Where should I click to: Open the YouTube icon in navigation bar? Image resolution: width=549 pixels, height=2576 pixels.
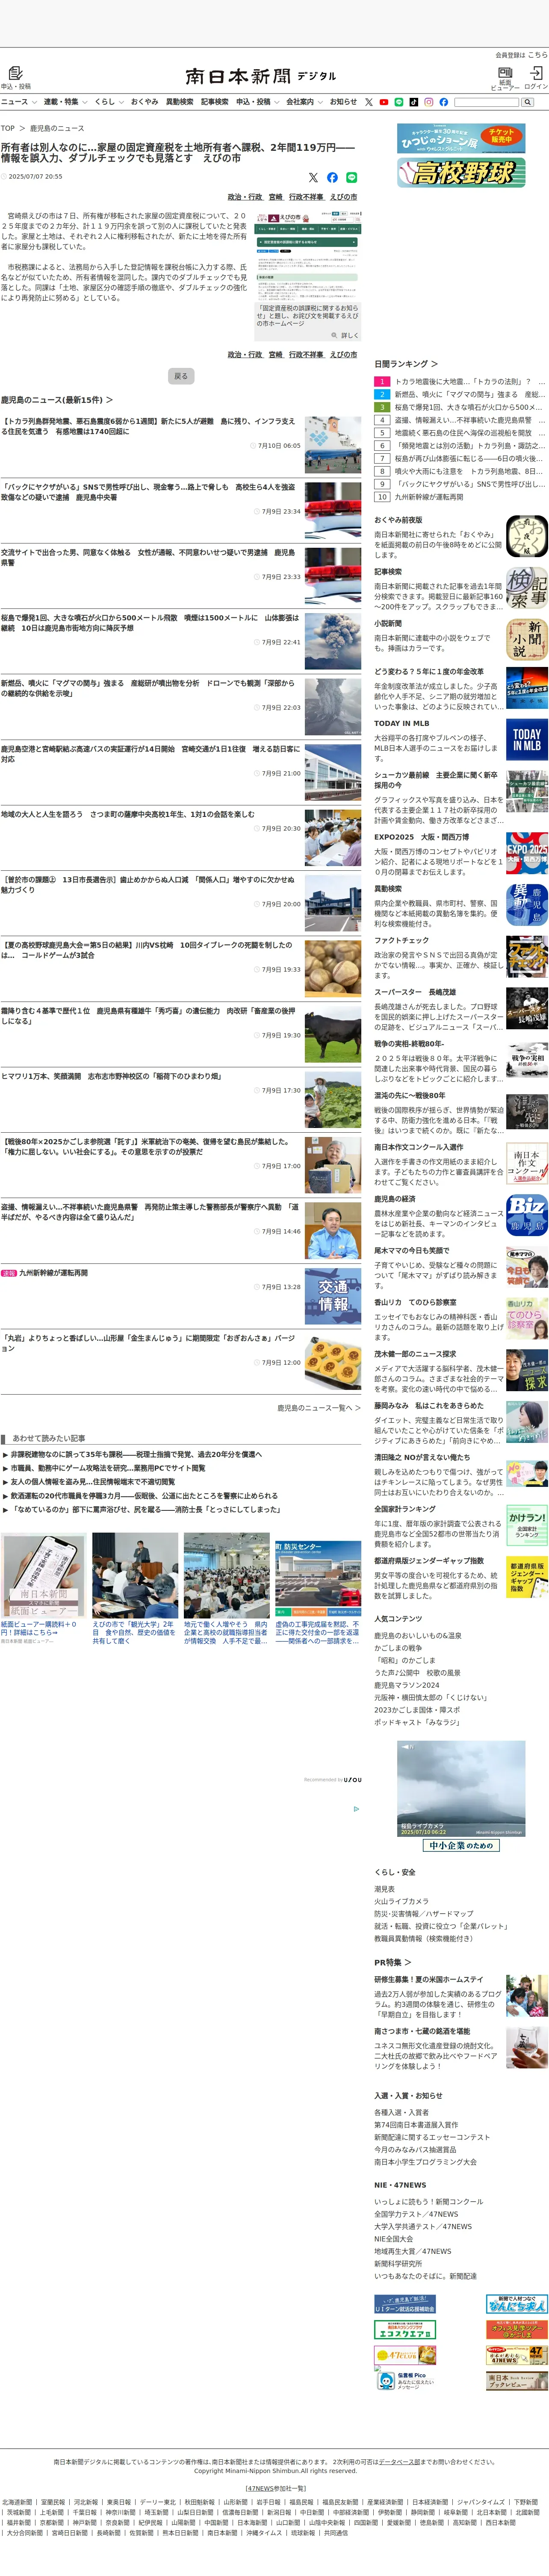[384, 102]
